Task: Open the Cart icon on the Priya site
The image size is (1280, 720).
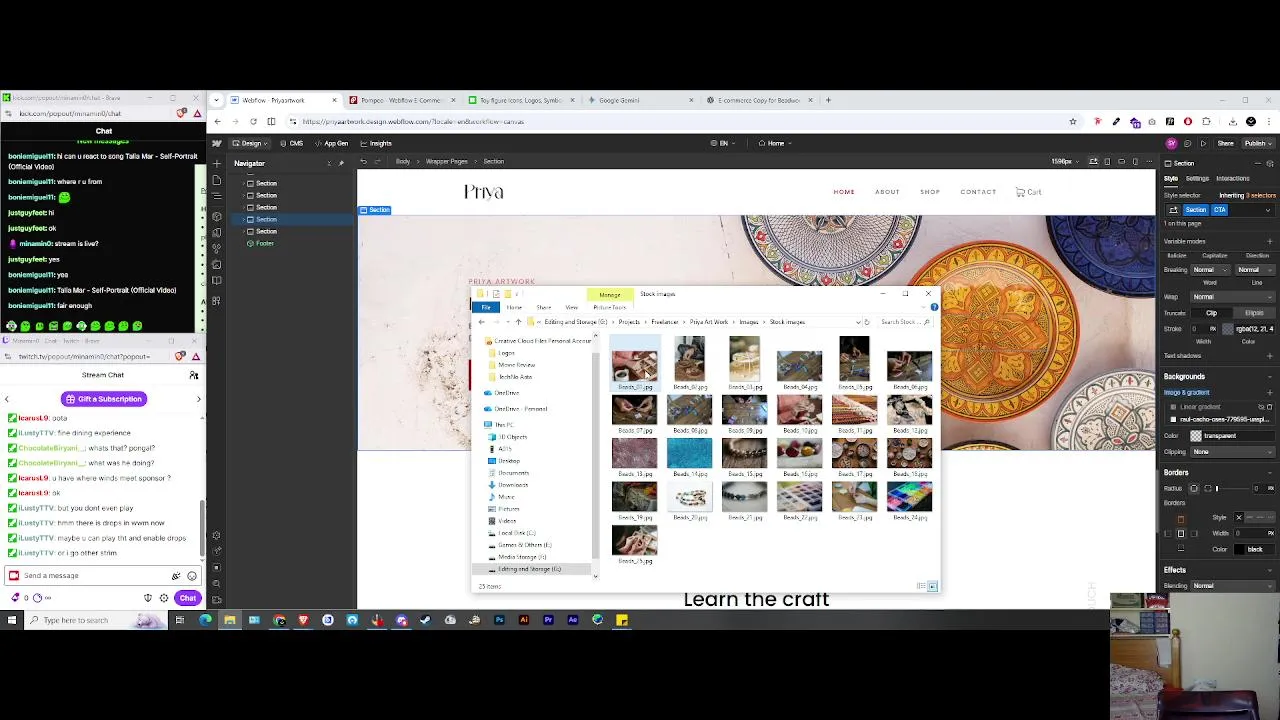Action: [x=1028, y=192]
